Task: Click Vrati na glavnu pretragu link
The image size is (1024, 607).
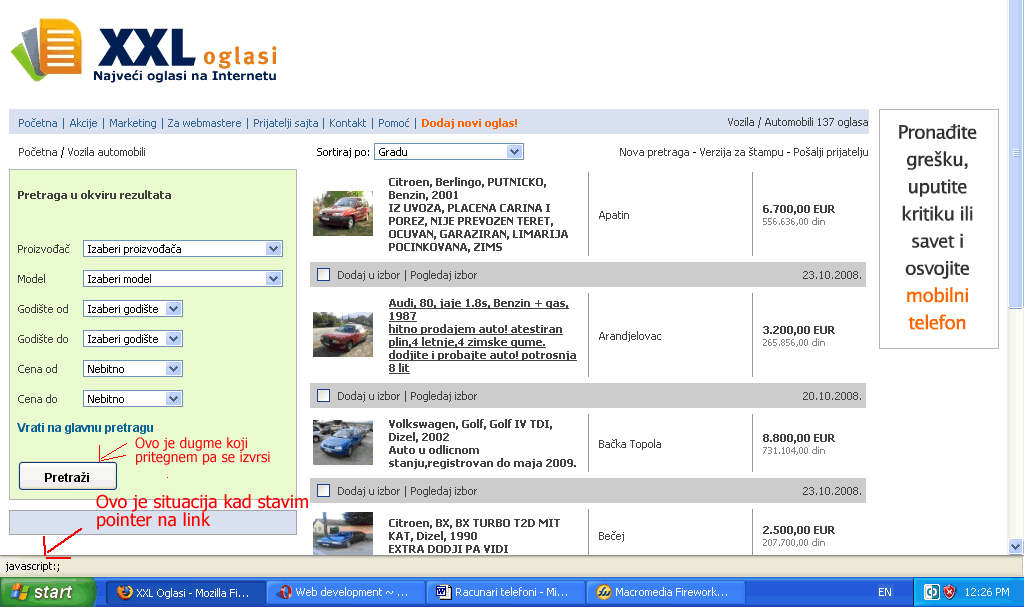Action: [85, 428]
